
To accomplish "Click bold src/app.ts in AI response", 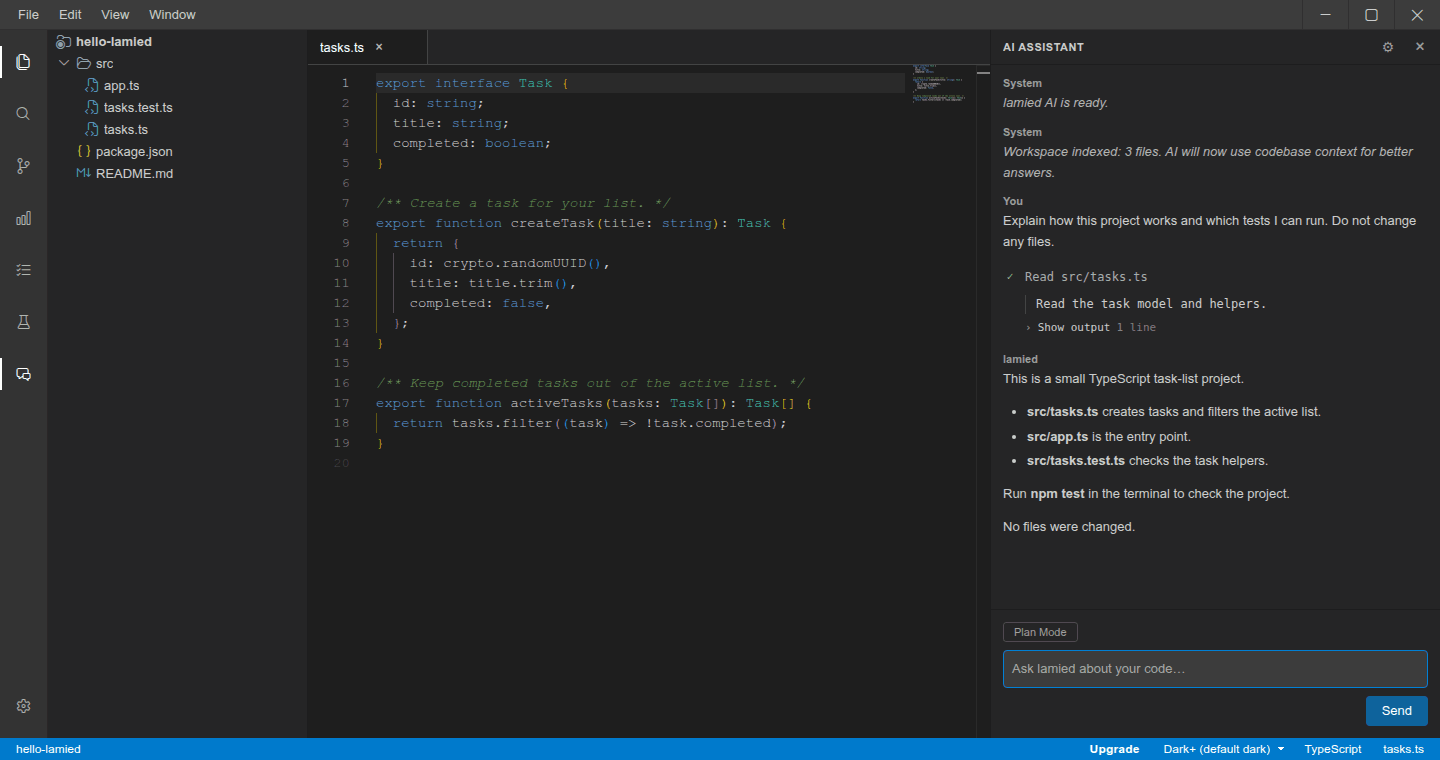I will point(1058,437).
